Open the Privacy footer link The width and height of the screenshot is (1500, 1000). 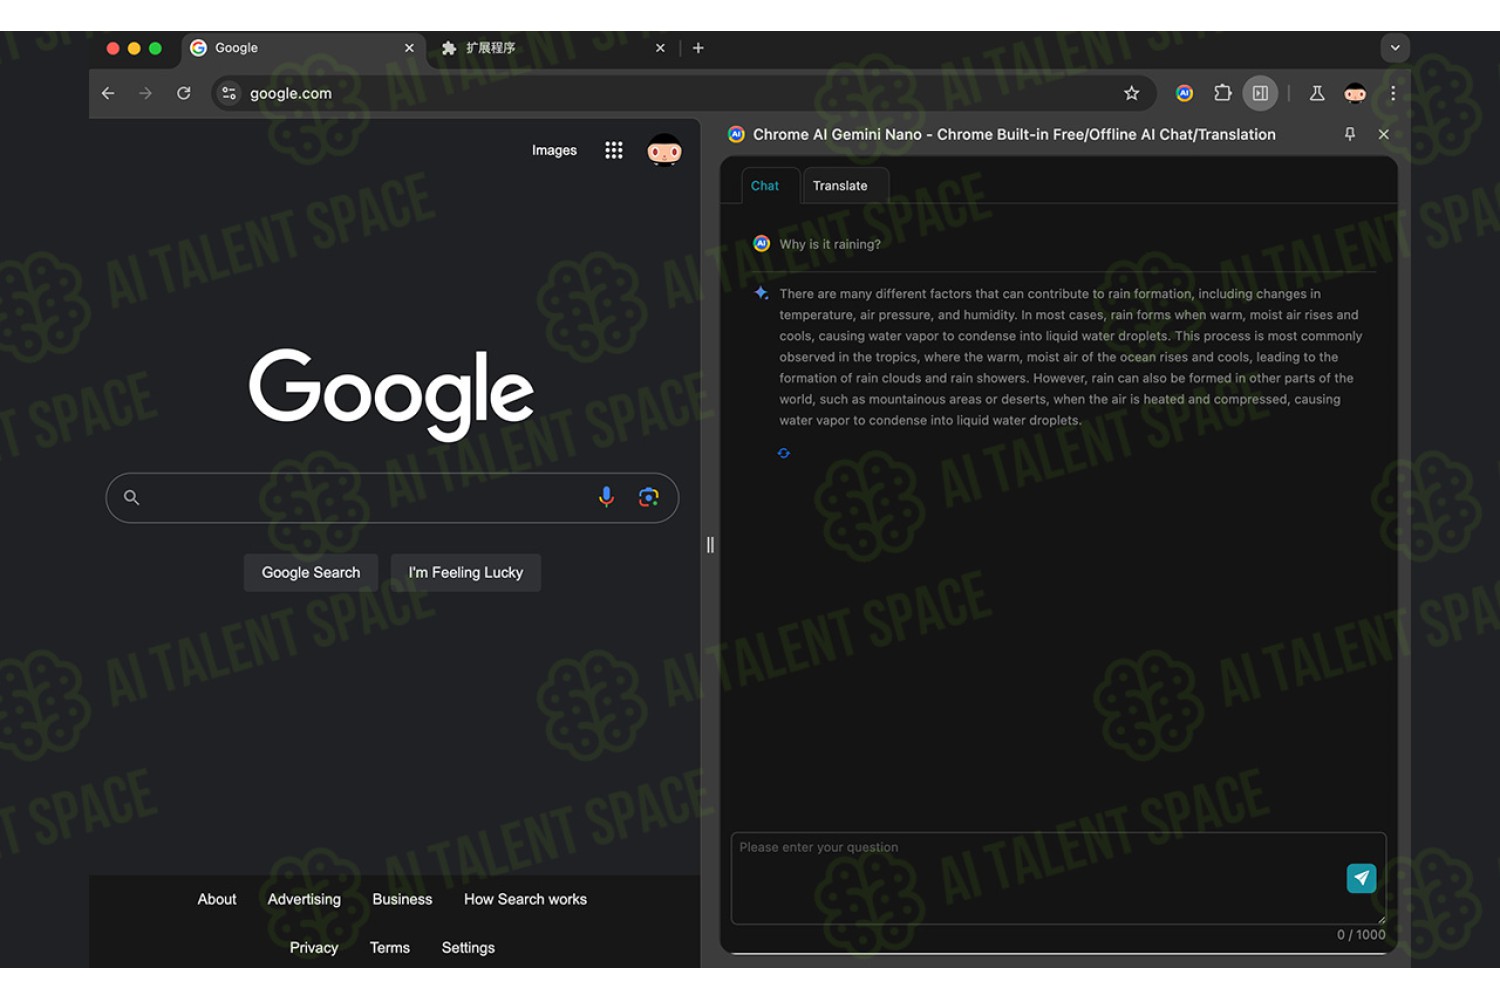pos(314,948)
